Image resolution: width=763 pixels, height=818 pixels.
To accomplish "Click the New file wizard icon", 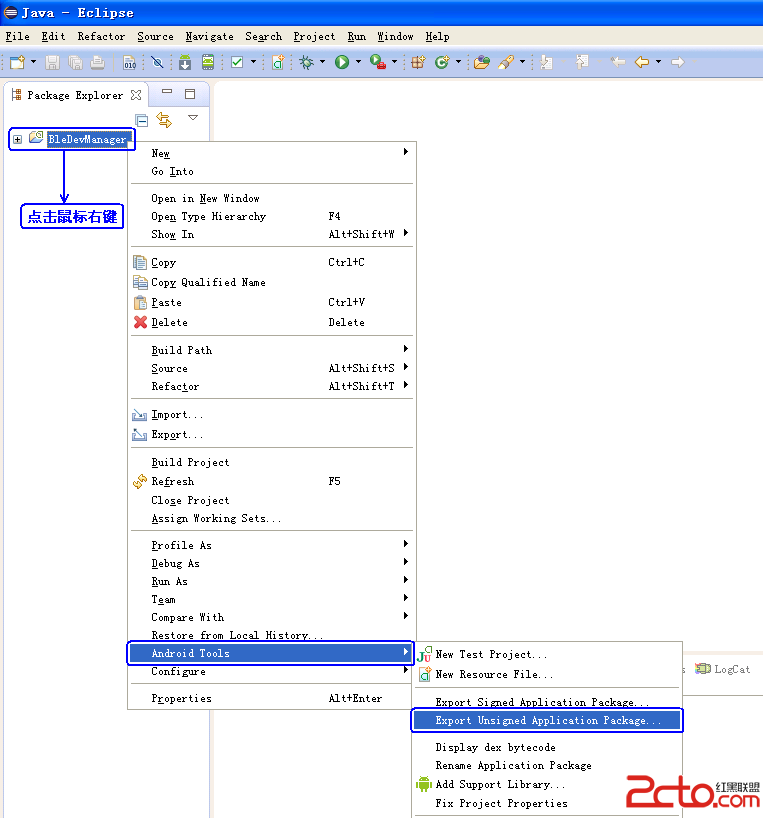I will click(17, 63).
